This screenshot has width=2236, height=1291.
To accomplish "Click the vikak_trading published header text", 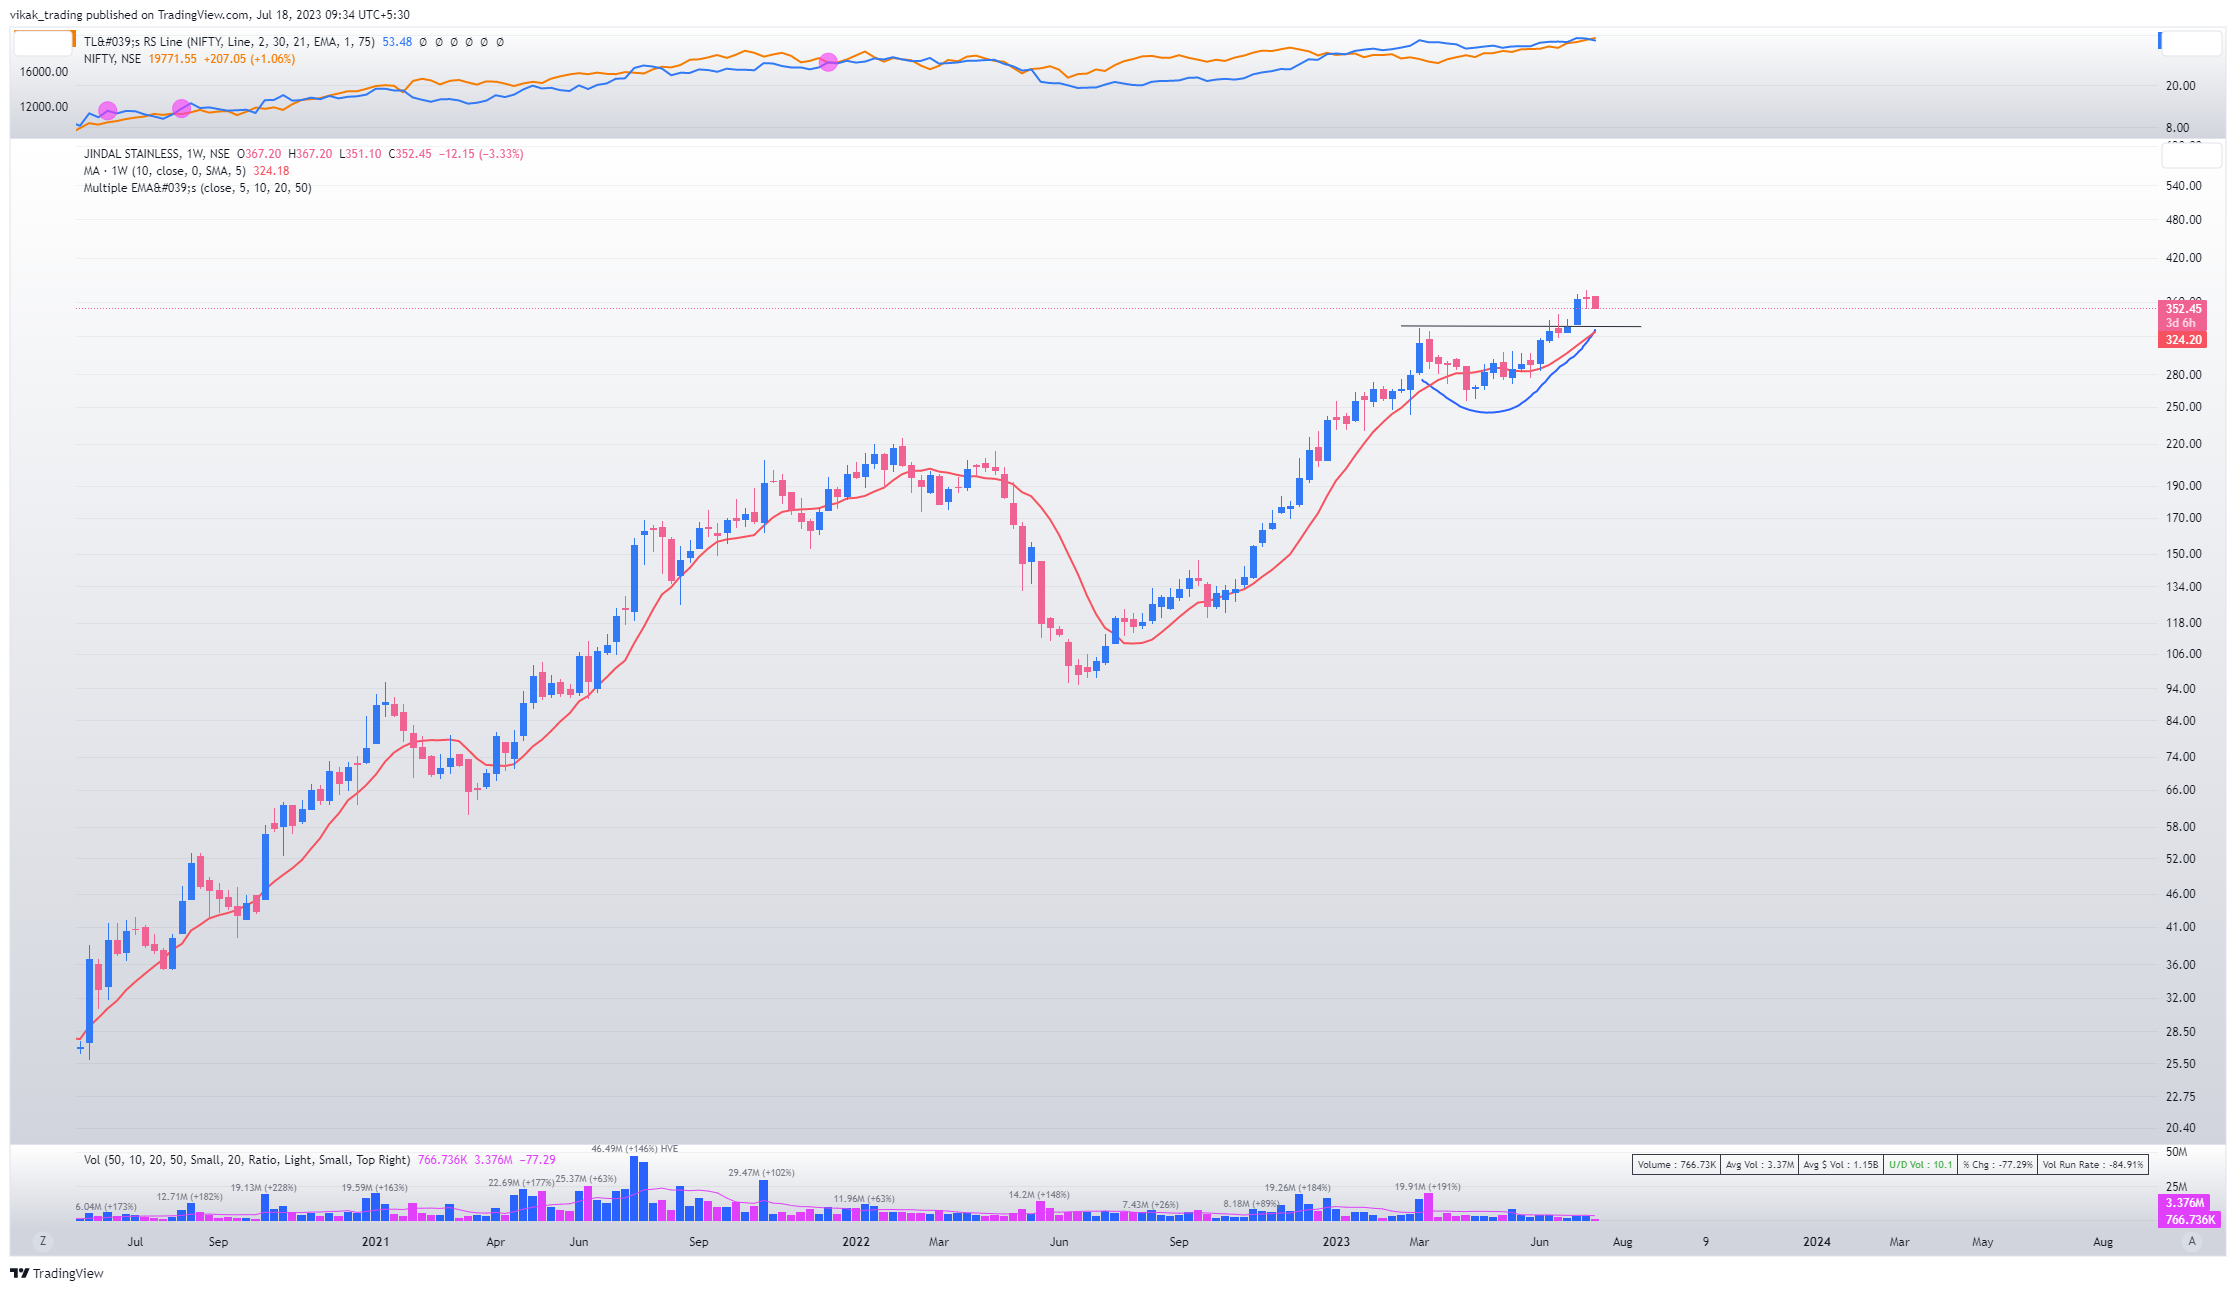I will [x=209, y=15].
